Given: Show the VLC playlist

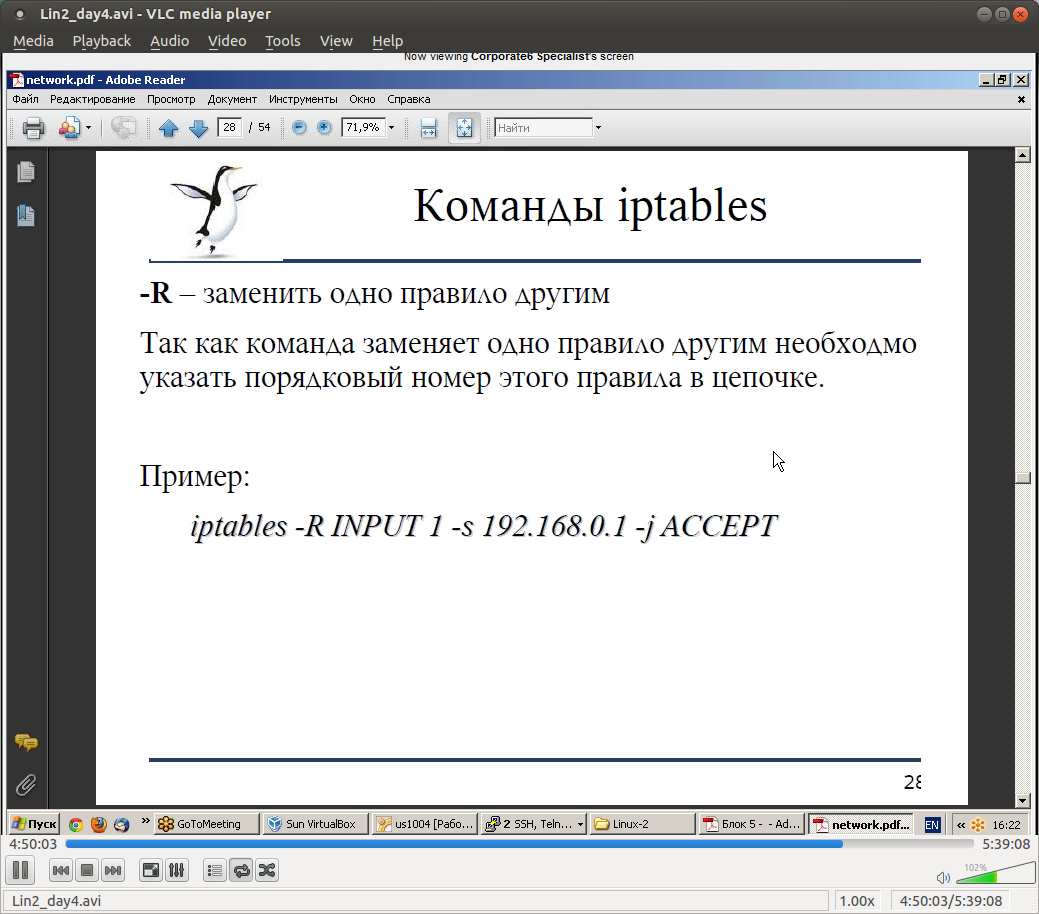Looking at the screenshot, I should click(214, 870).
